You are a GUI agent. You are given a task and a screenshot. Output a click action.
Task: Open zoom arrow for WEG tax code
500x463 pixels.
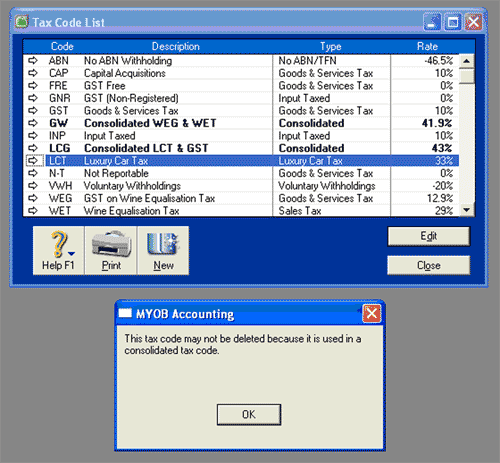click(x=33, y=198)
